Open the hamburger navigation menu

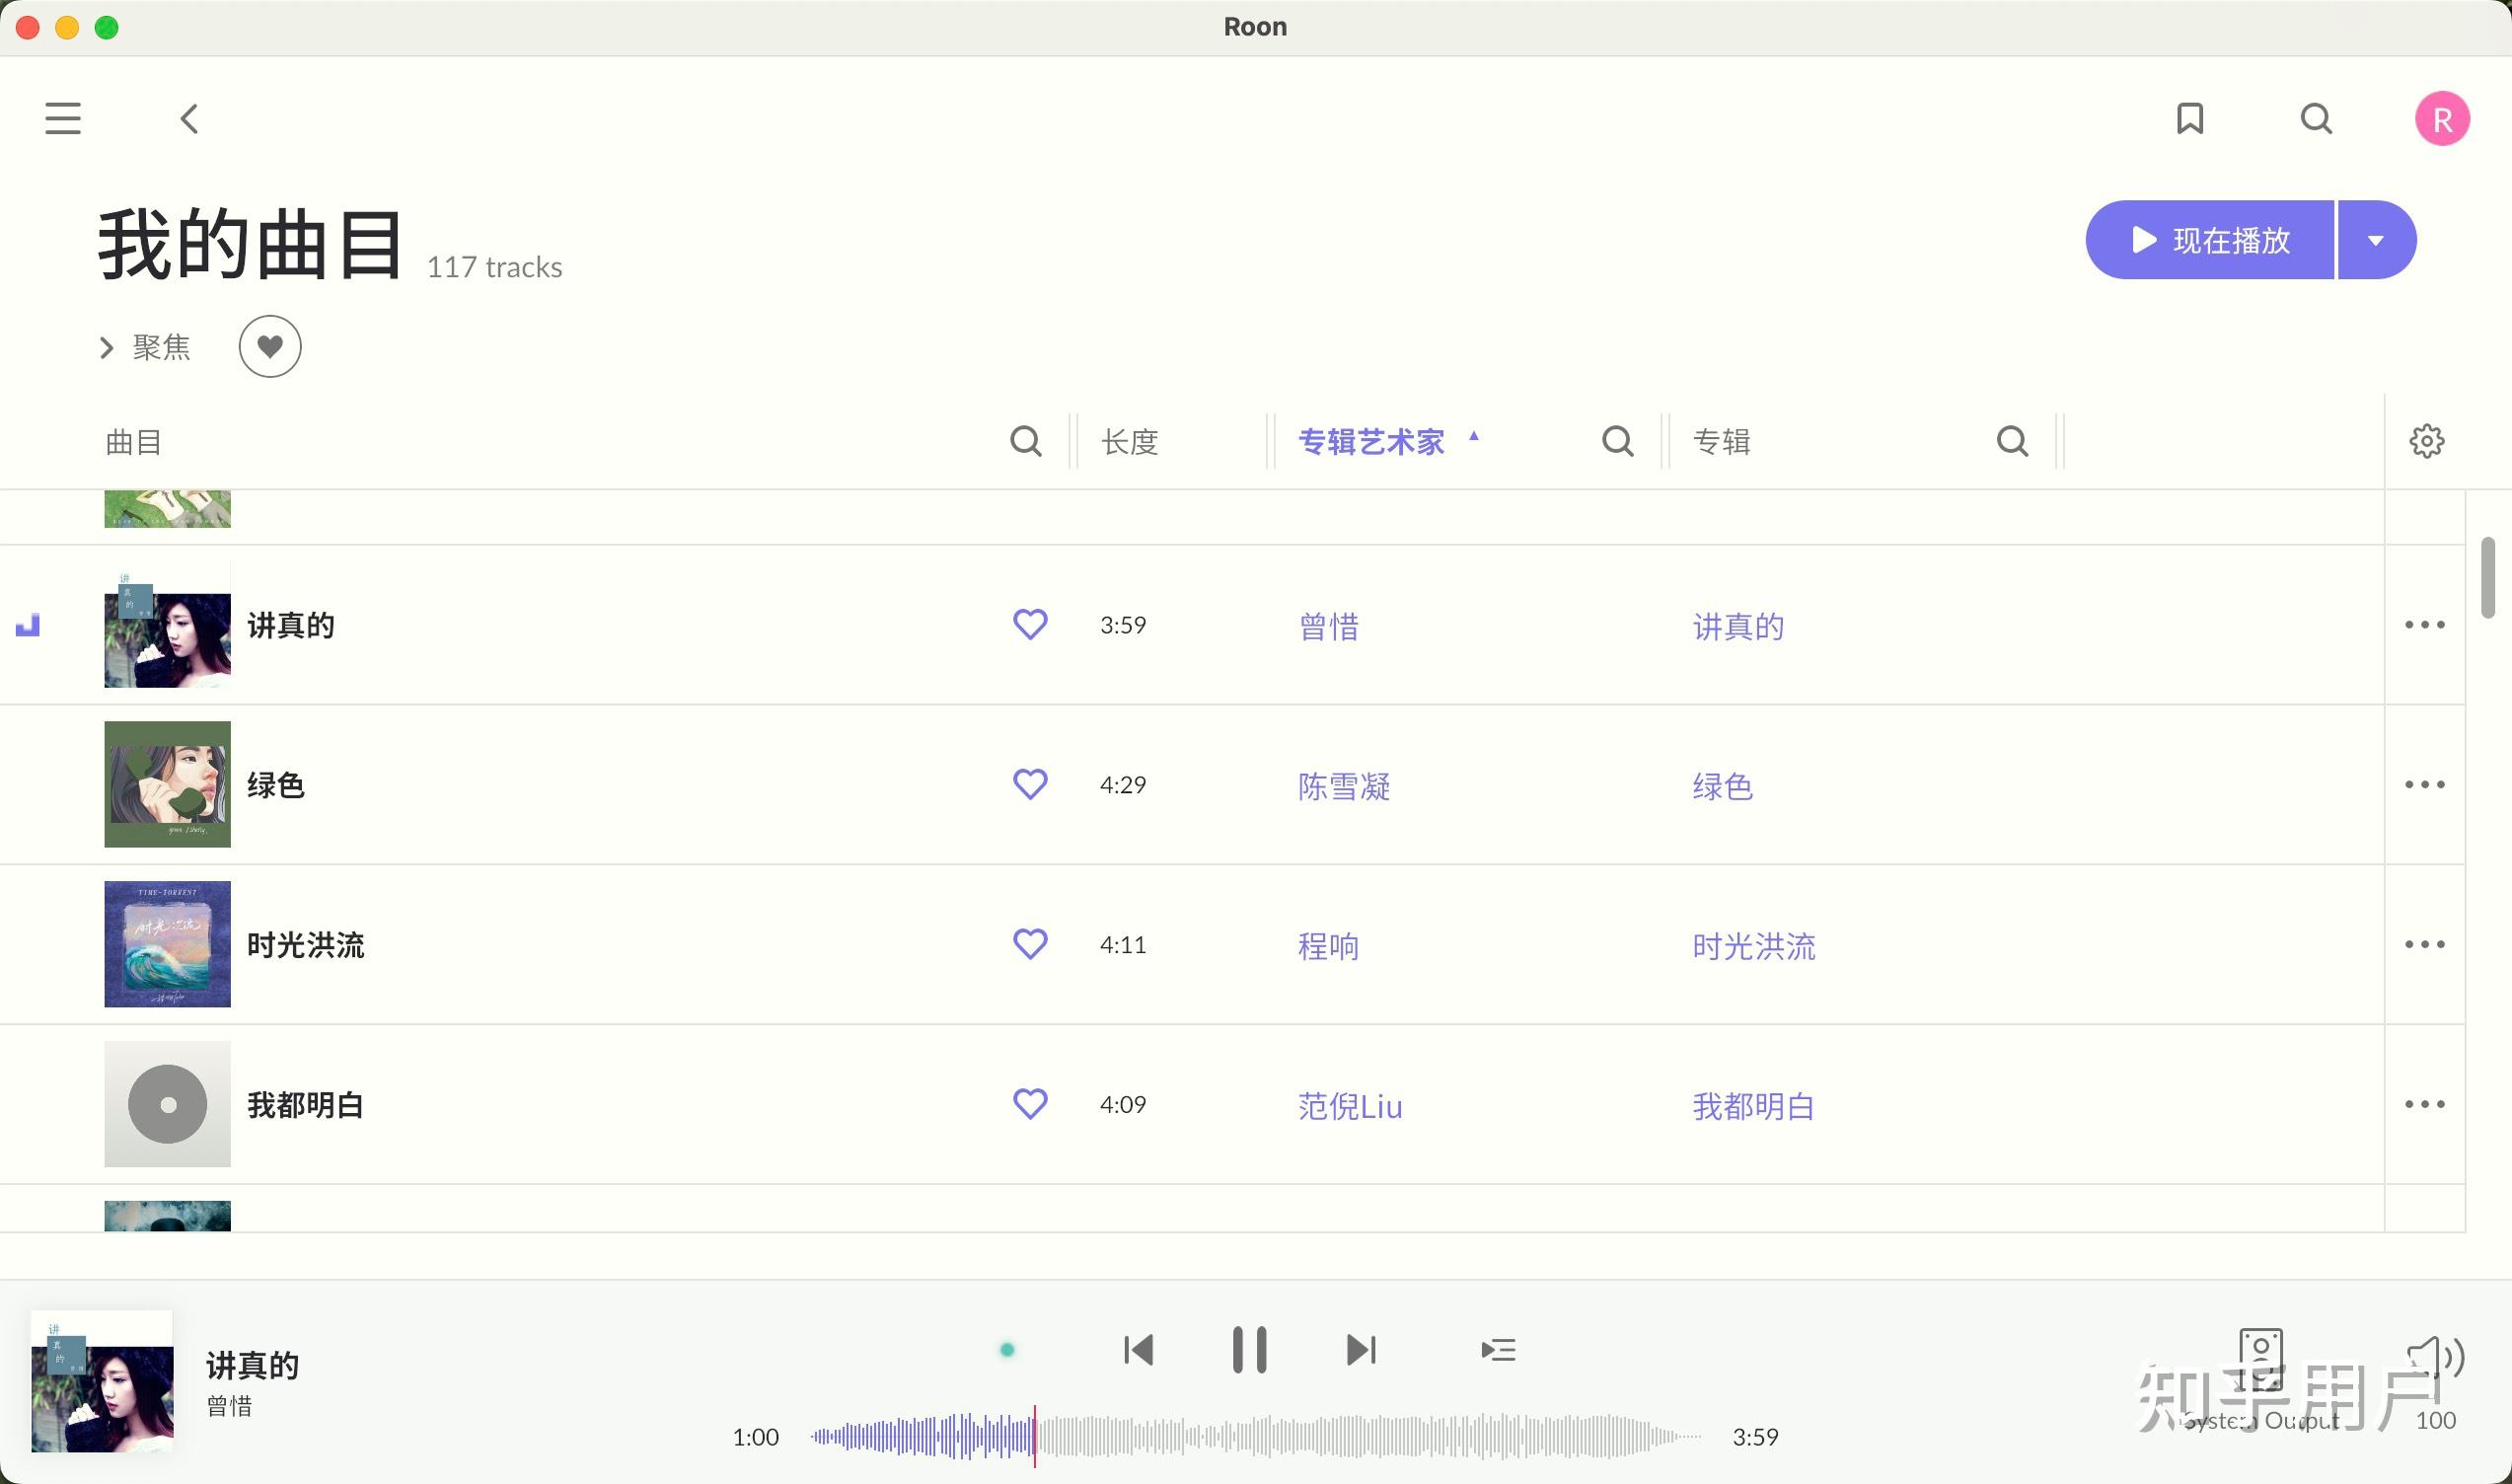[x=62, y=118]
